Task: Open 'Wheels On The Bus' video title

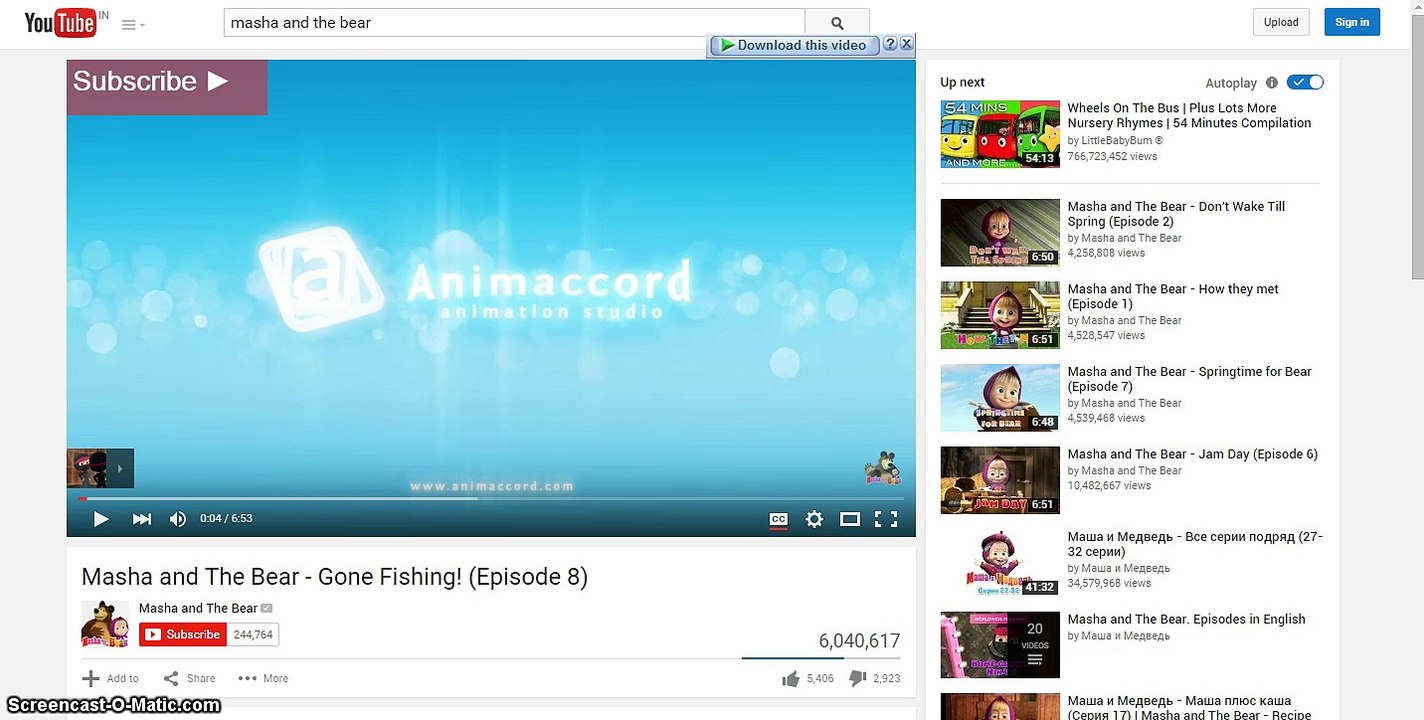Action: [x=1189, y=115]
